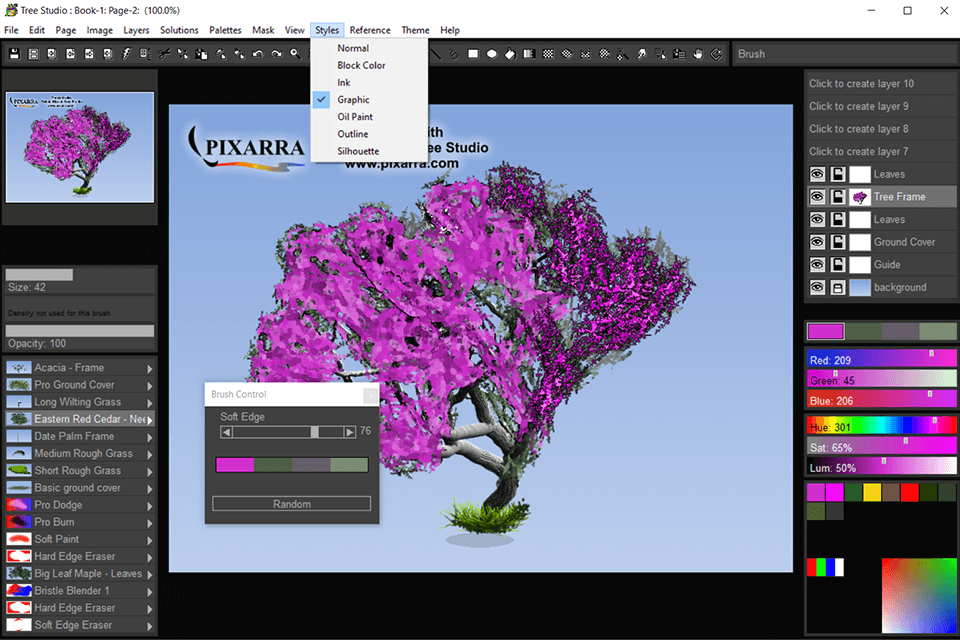Click the yellow swatch in palette
The height and width of the screenshot is (640, 960).
(872, 492)
